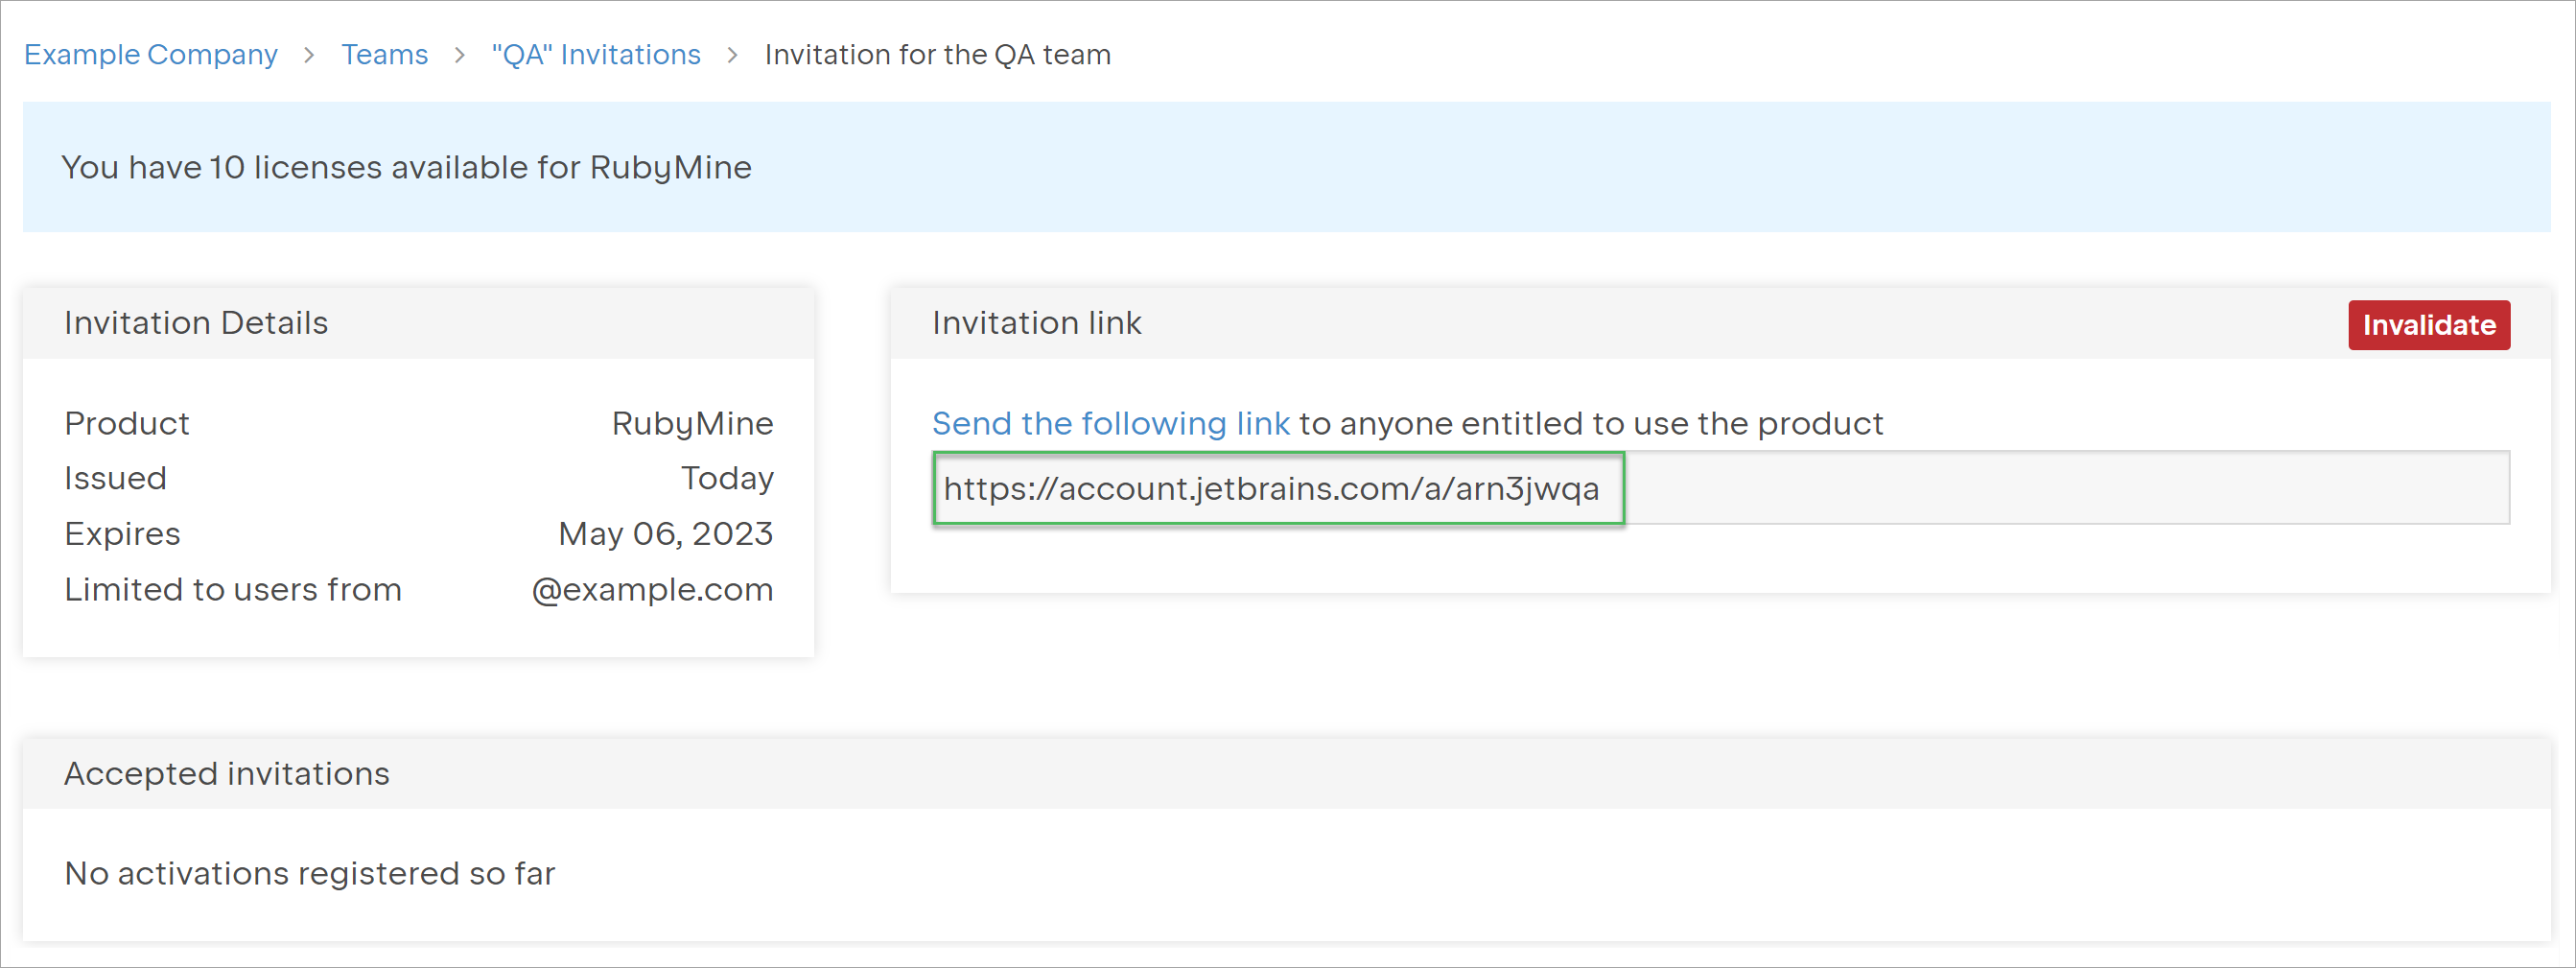Click the chevron after Example Company
The height and width of the screenshot is (968, 2576).
coord(309,55)
